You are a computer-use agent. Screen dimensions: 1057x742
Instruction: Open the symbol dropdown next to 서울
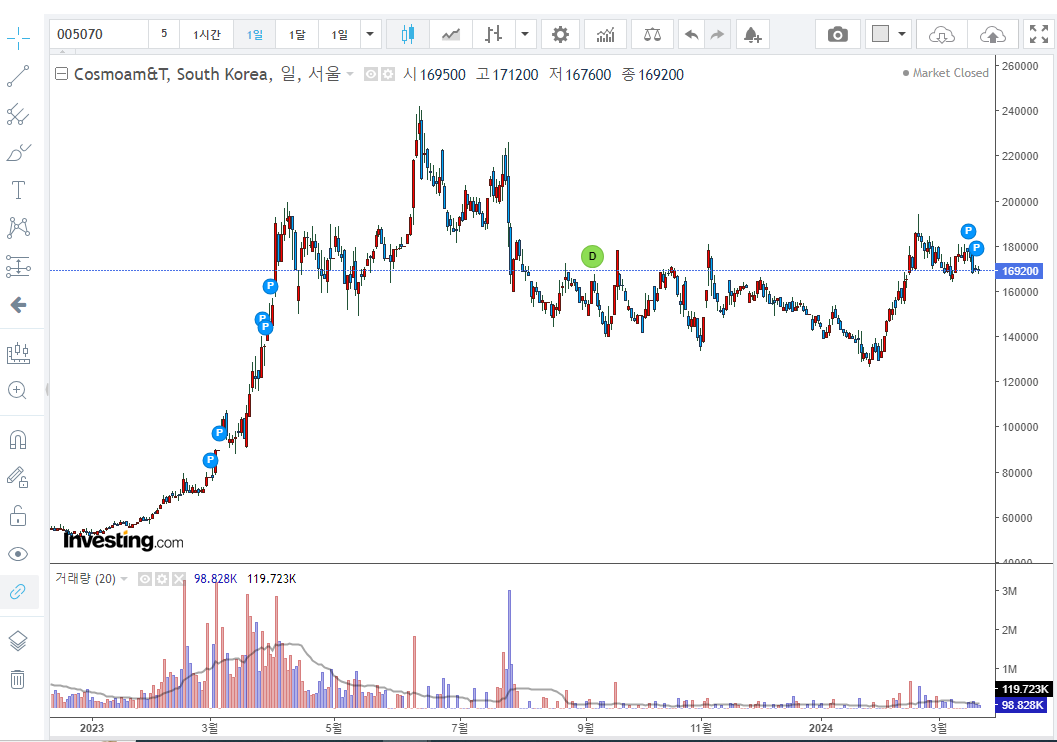(x=350, y=74)
